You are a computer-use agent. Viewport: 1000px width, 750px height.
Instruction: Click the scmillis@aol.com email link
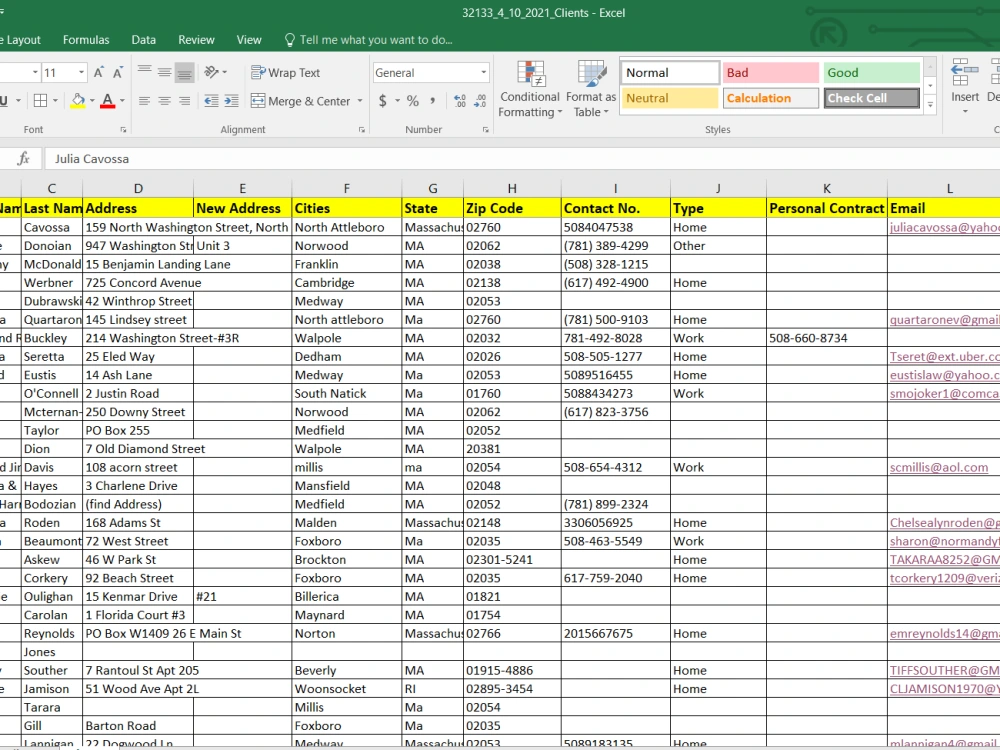point(939,467)
